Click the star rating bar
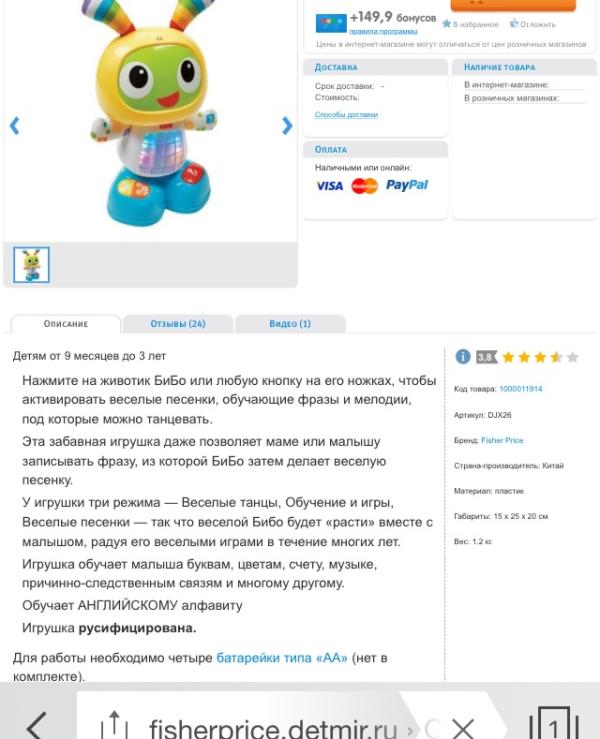Viewport: 600px width, 739px height. [541, 357]
